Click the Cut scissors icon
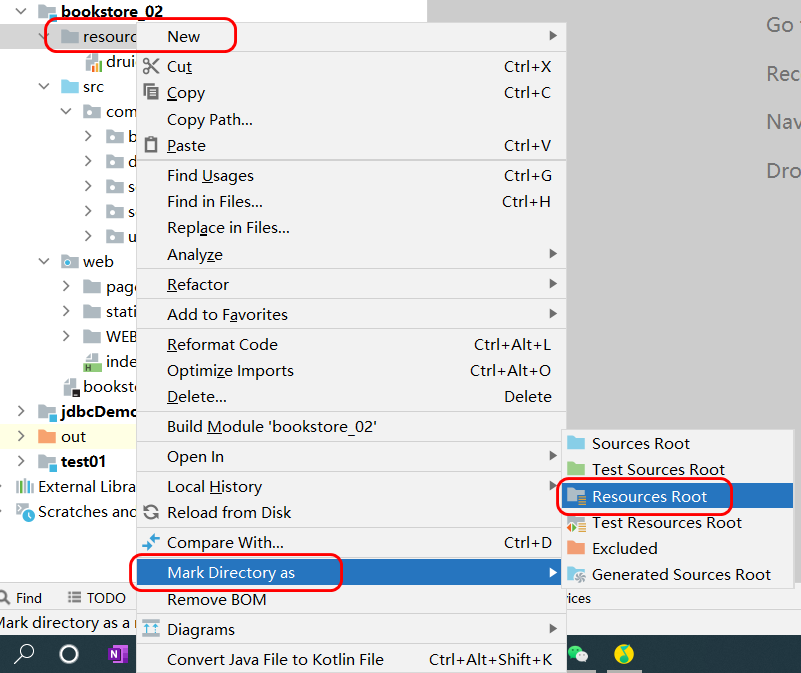801x673 pixels. coord(151,66)
